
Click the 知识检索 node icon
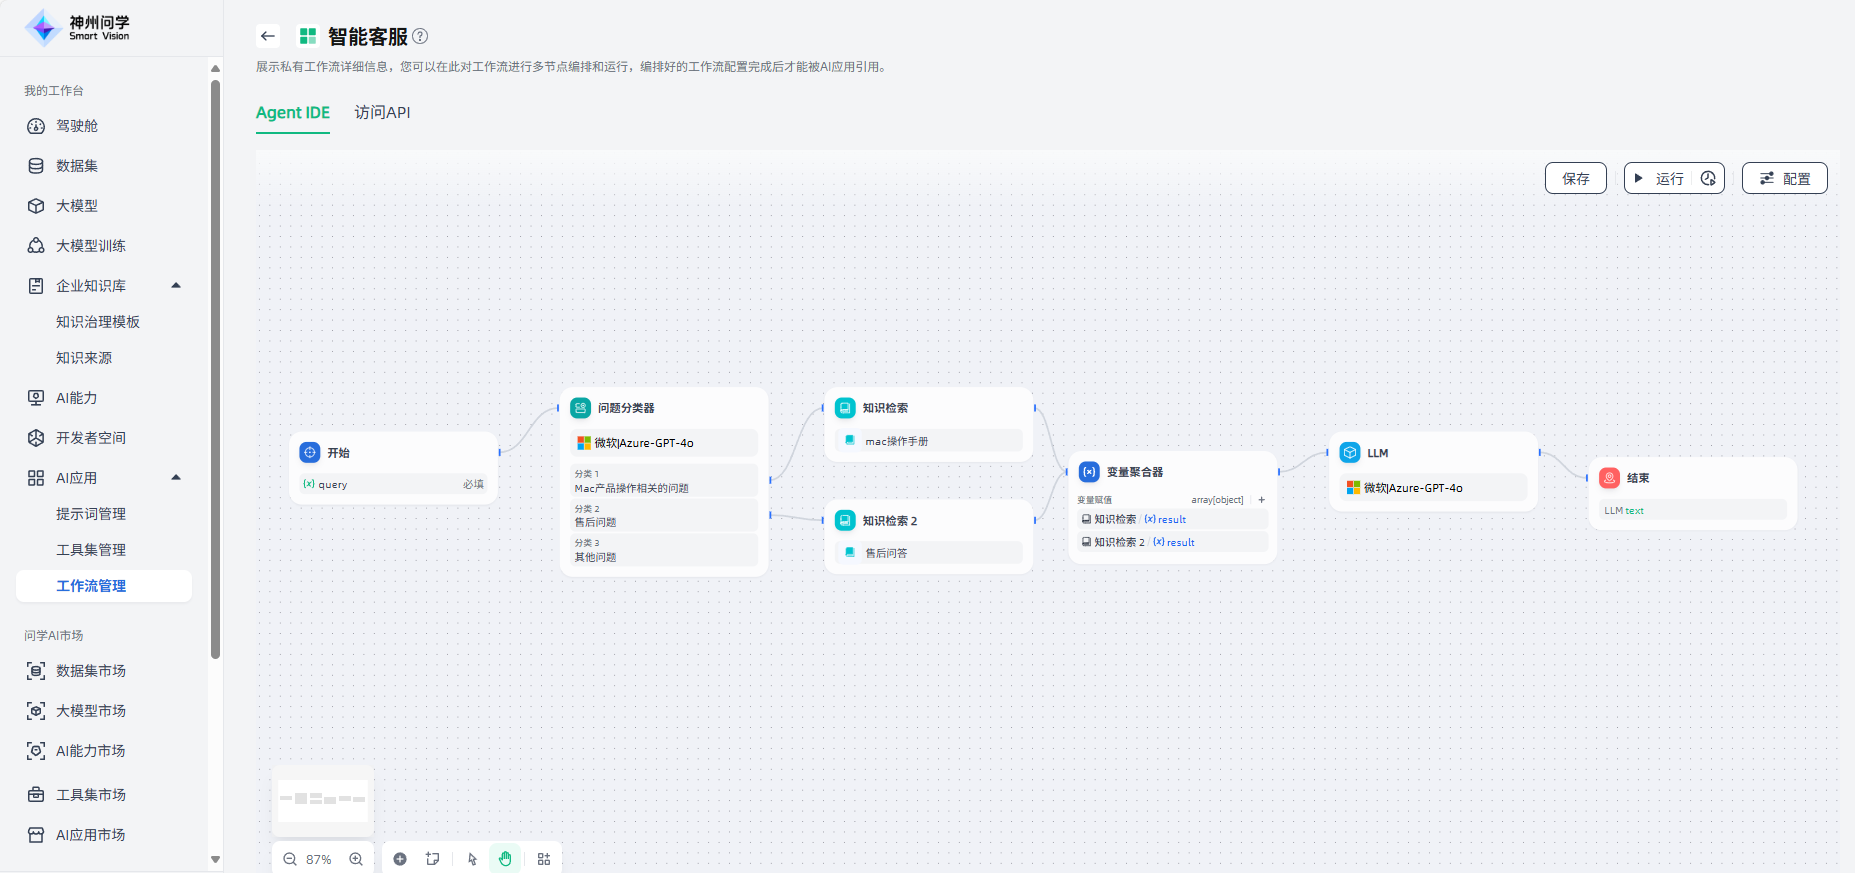pos(846,408)
